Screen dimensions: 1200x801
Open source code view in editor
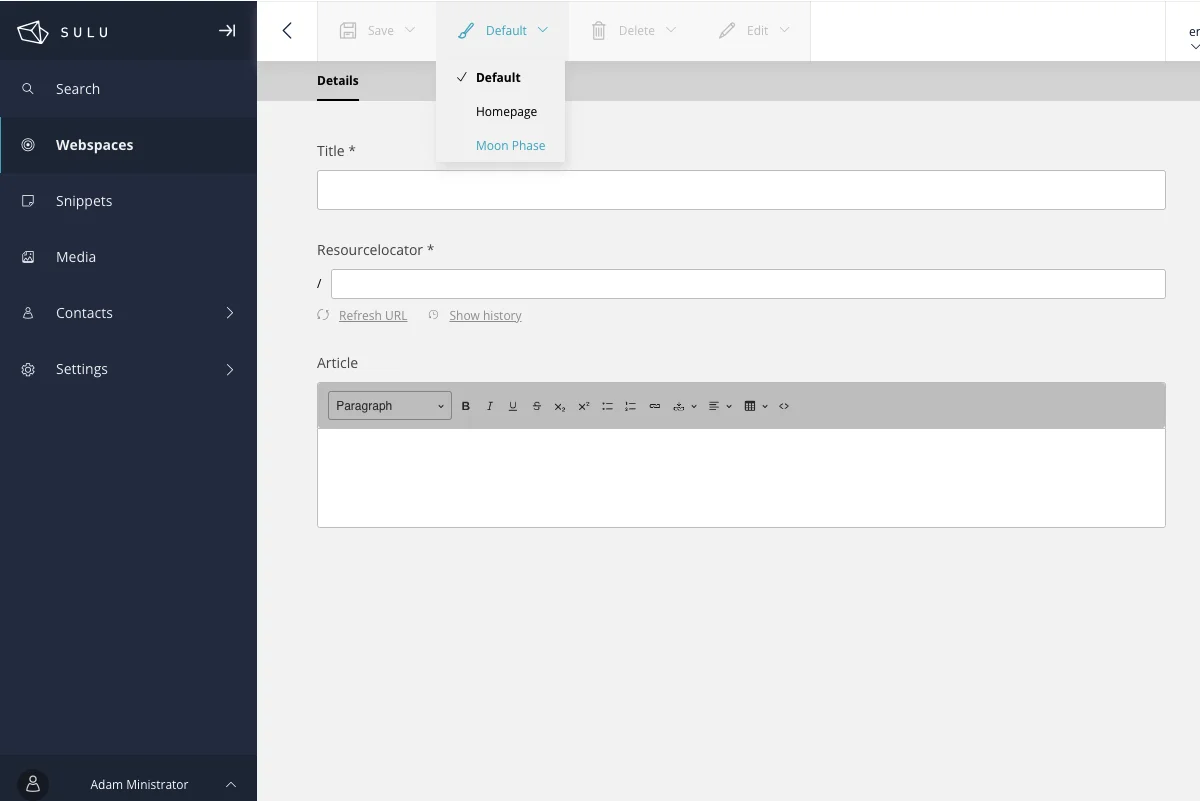784,406
